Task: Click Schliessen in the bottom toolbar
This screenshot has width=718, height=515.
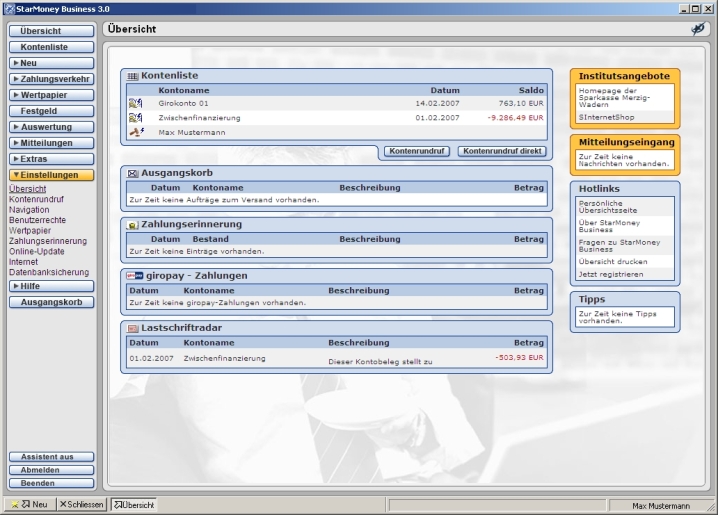Action: tap(81, 505)
